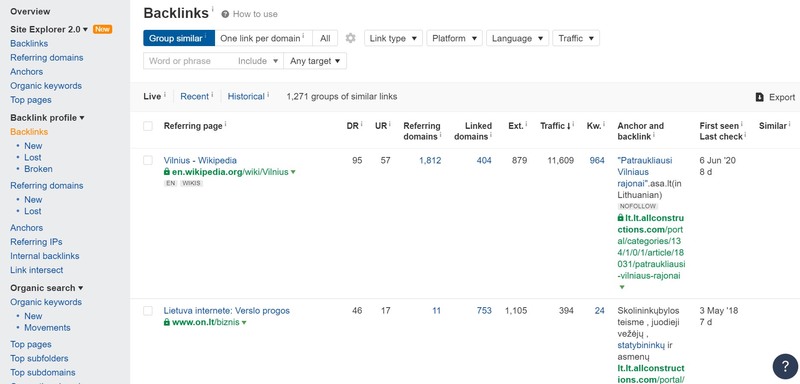Select the Group similar mode
The width and height of the screenshot is (800, 384).
pyautogui.click(x=179, y=38)
